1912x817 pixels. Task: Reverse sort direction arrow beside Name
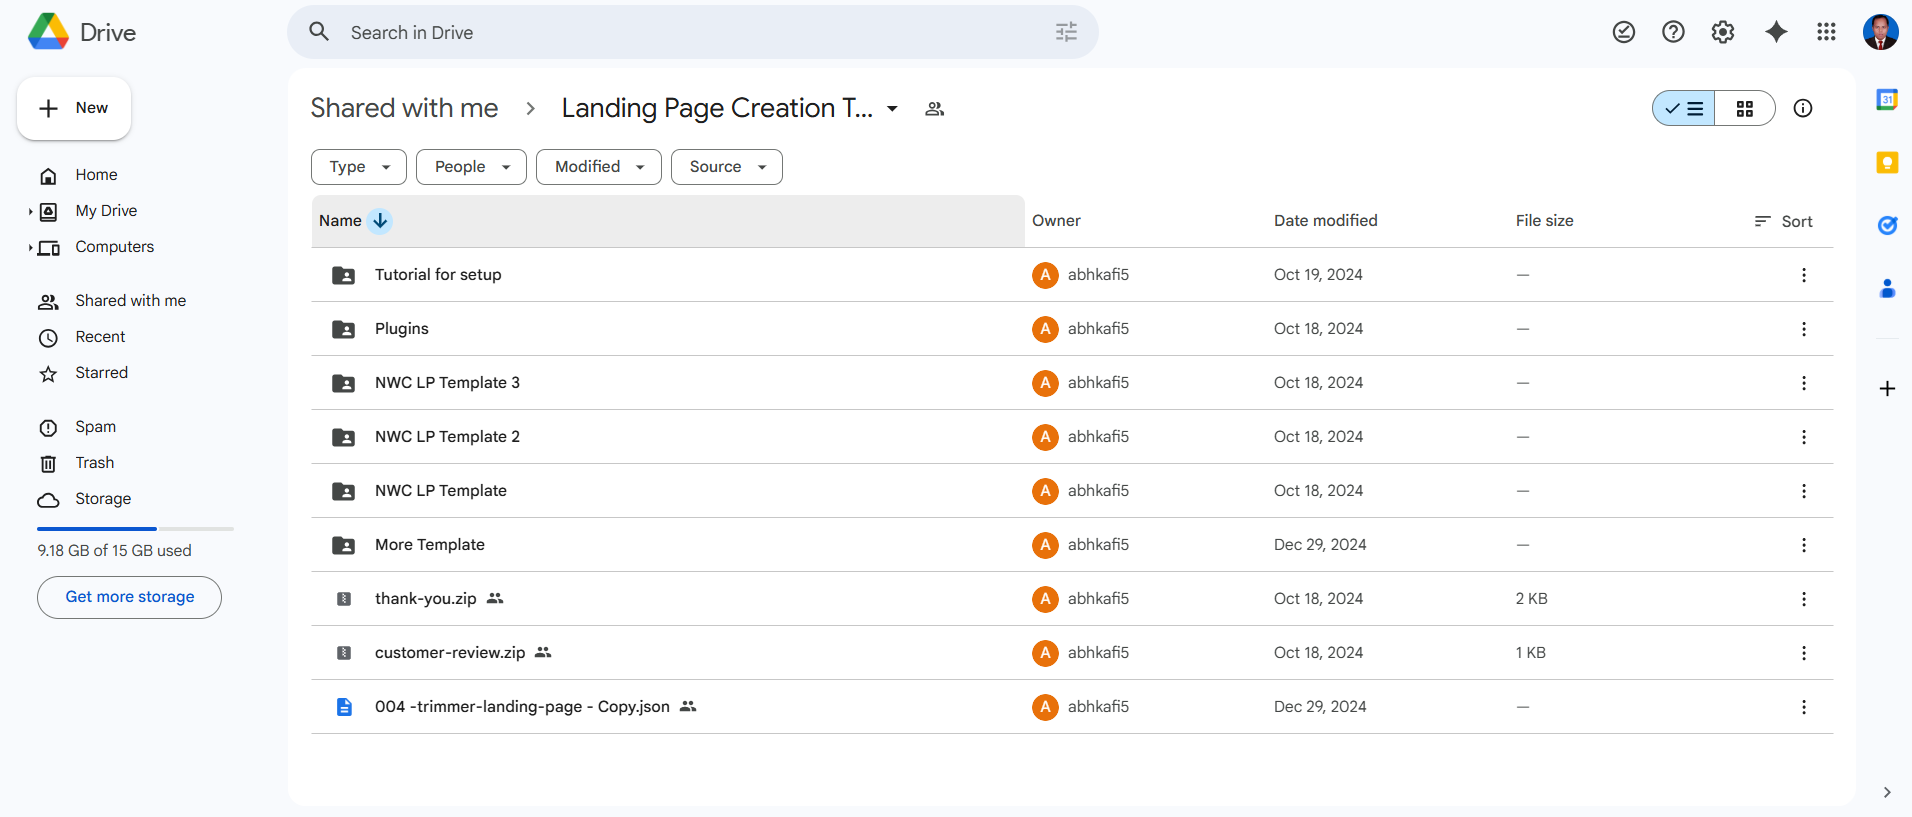(380, 221)
